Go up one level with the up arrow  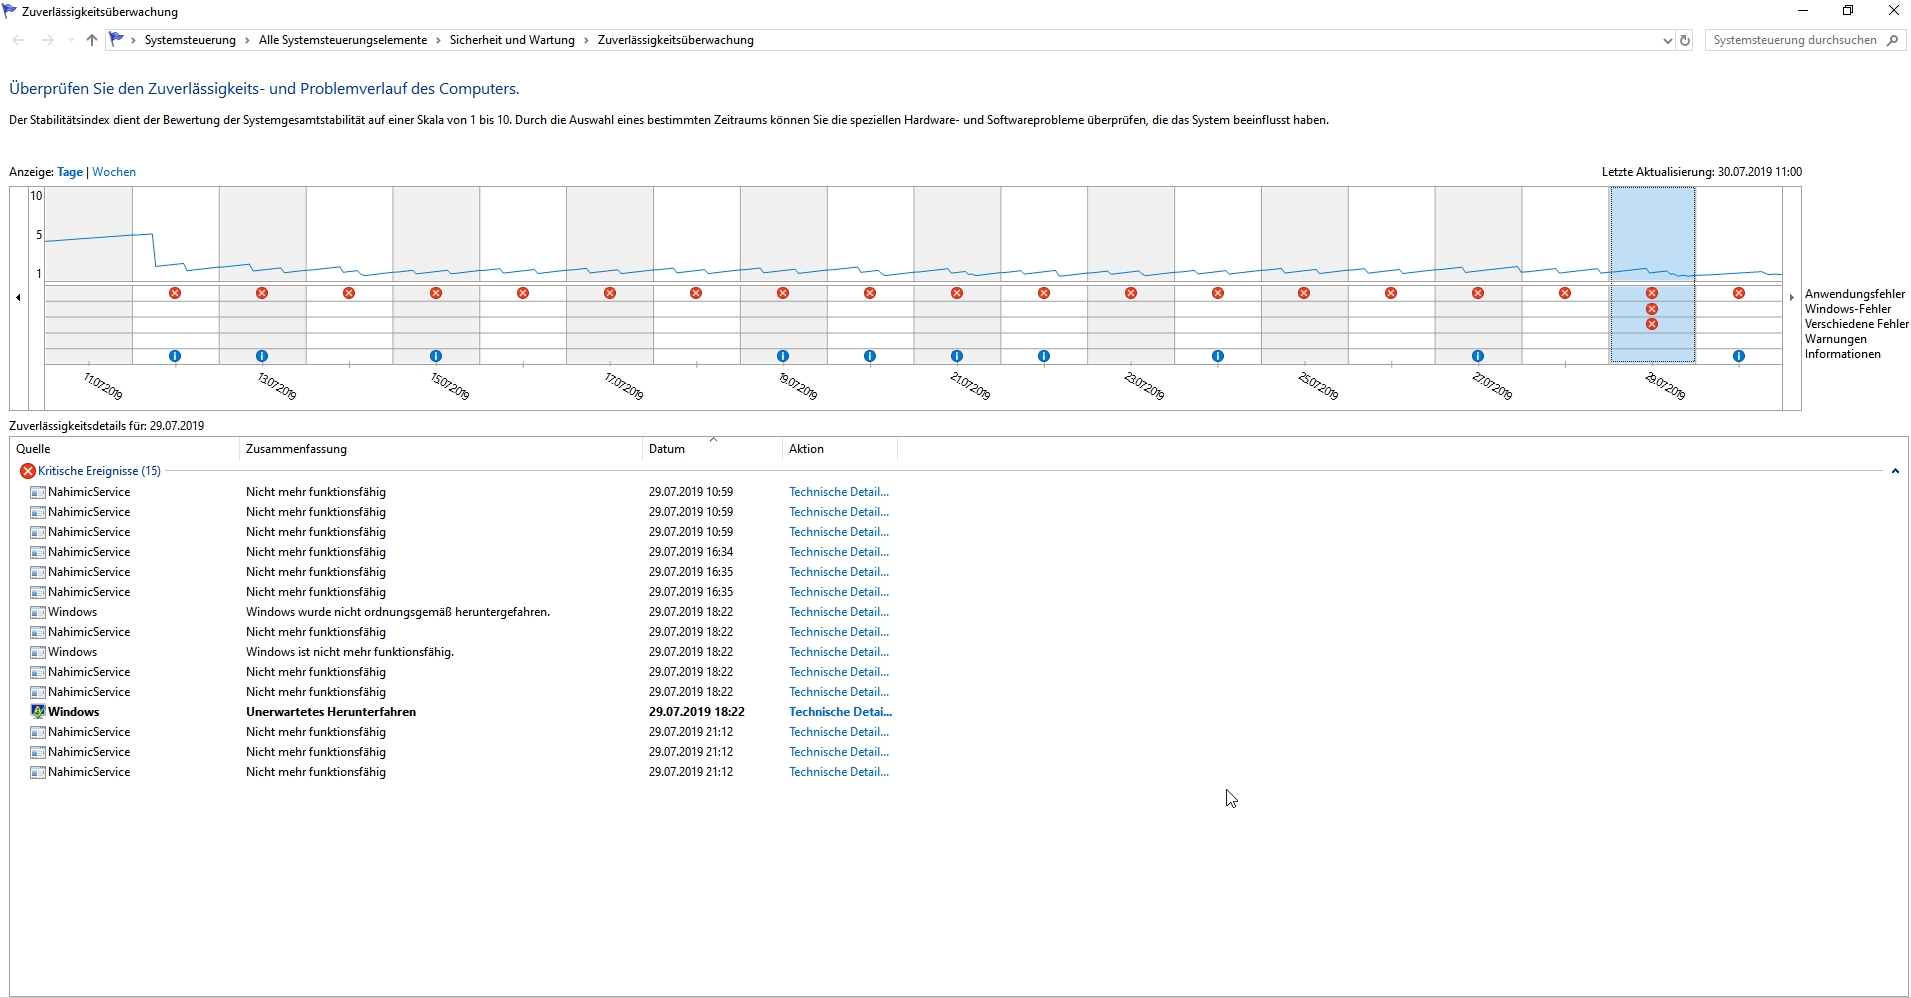(92, 40)
